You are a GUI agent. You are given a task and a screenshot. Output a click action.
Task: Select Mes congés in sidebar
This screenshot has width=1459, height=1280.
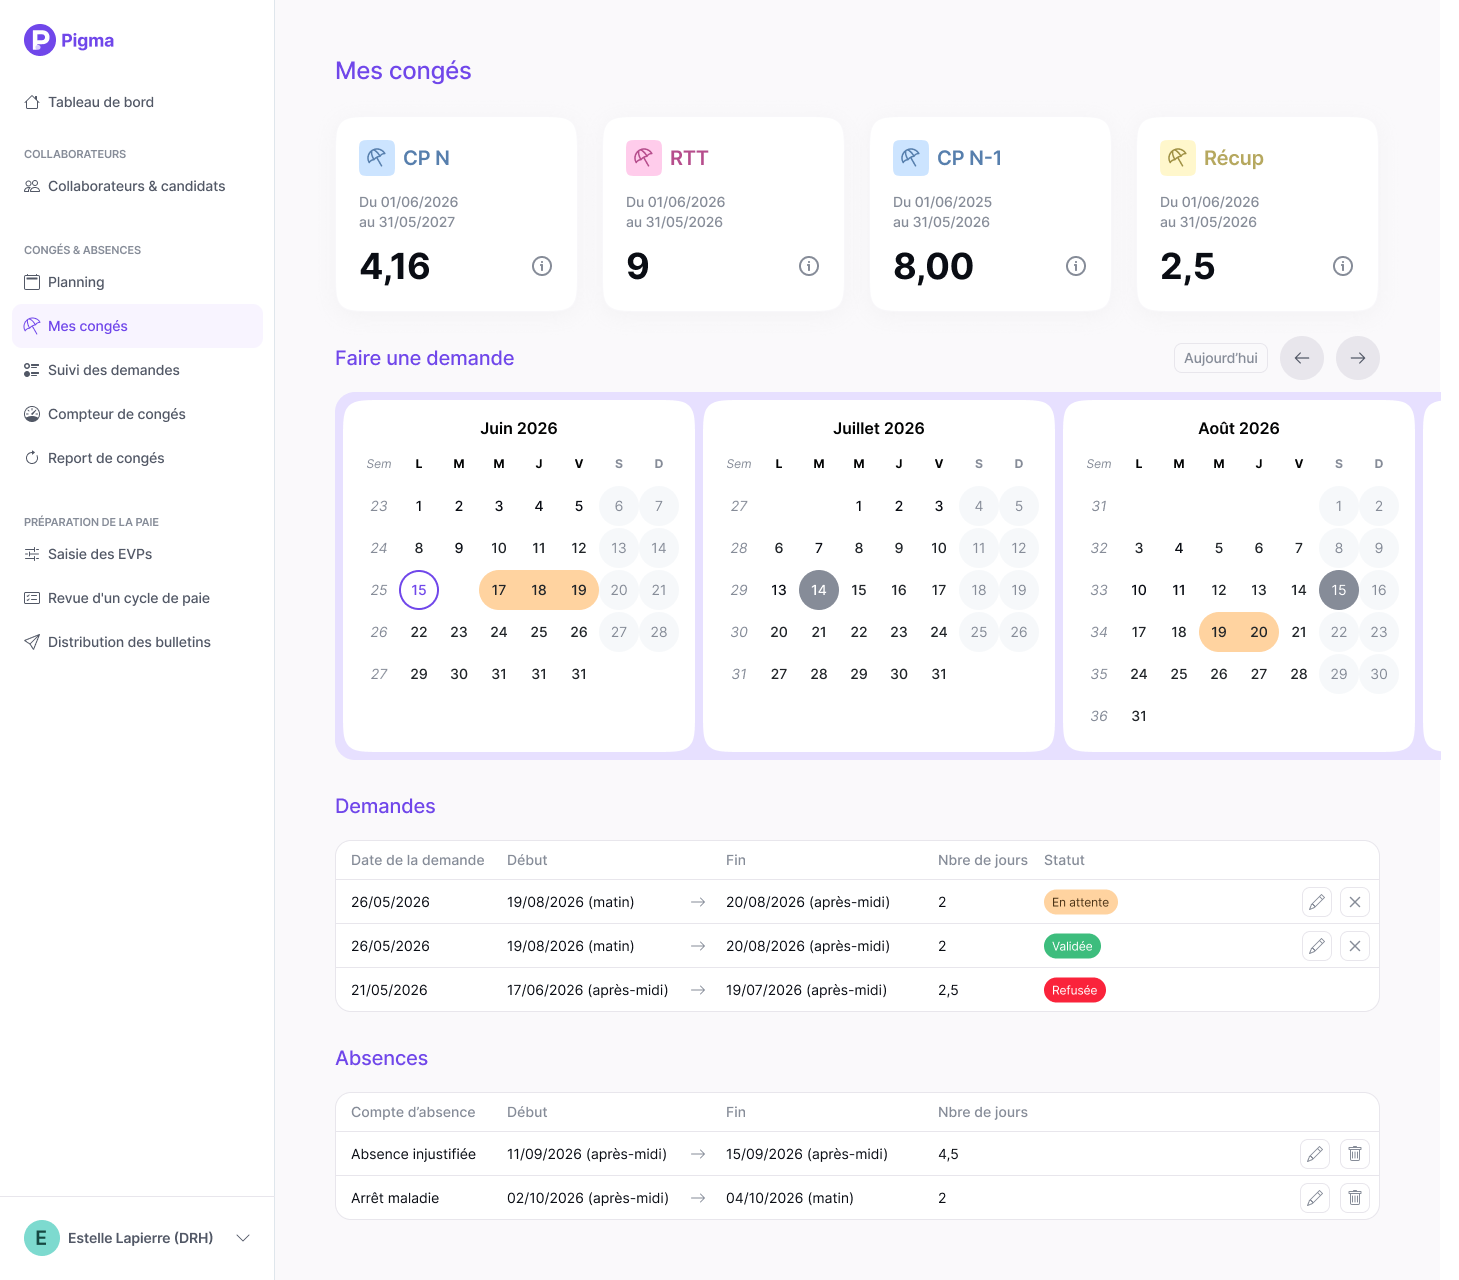click(x=137, y=326)
